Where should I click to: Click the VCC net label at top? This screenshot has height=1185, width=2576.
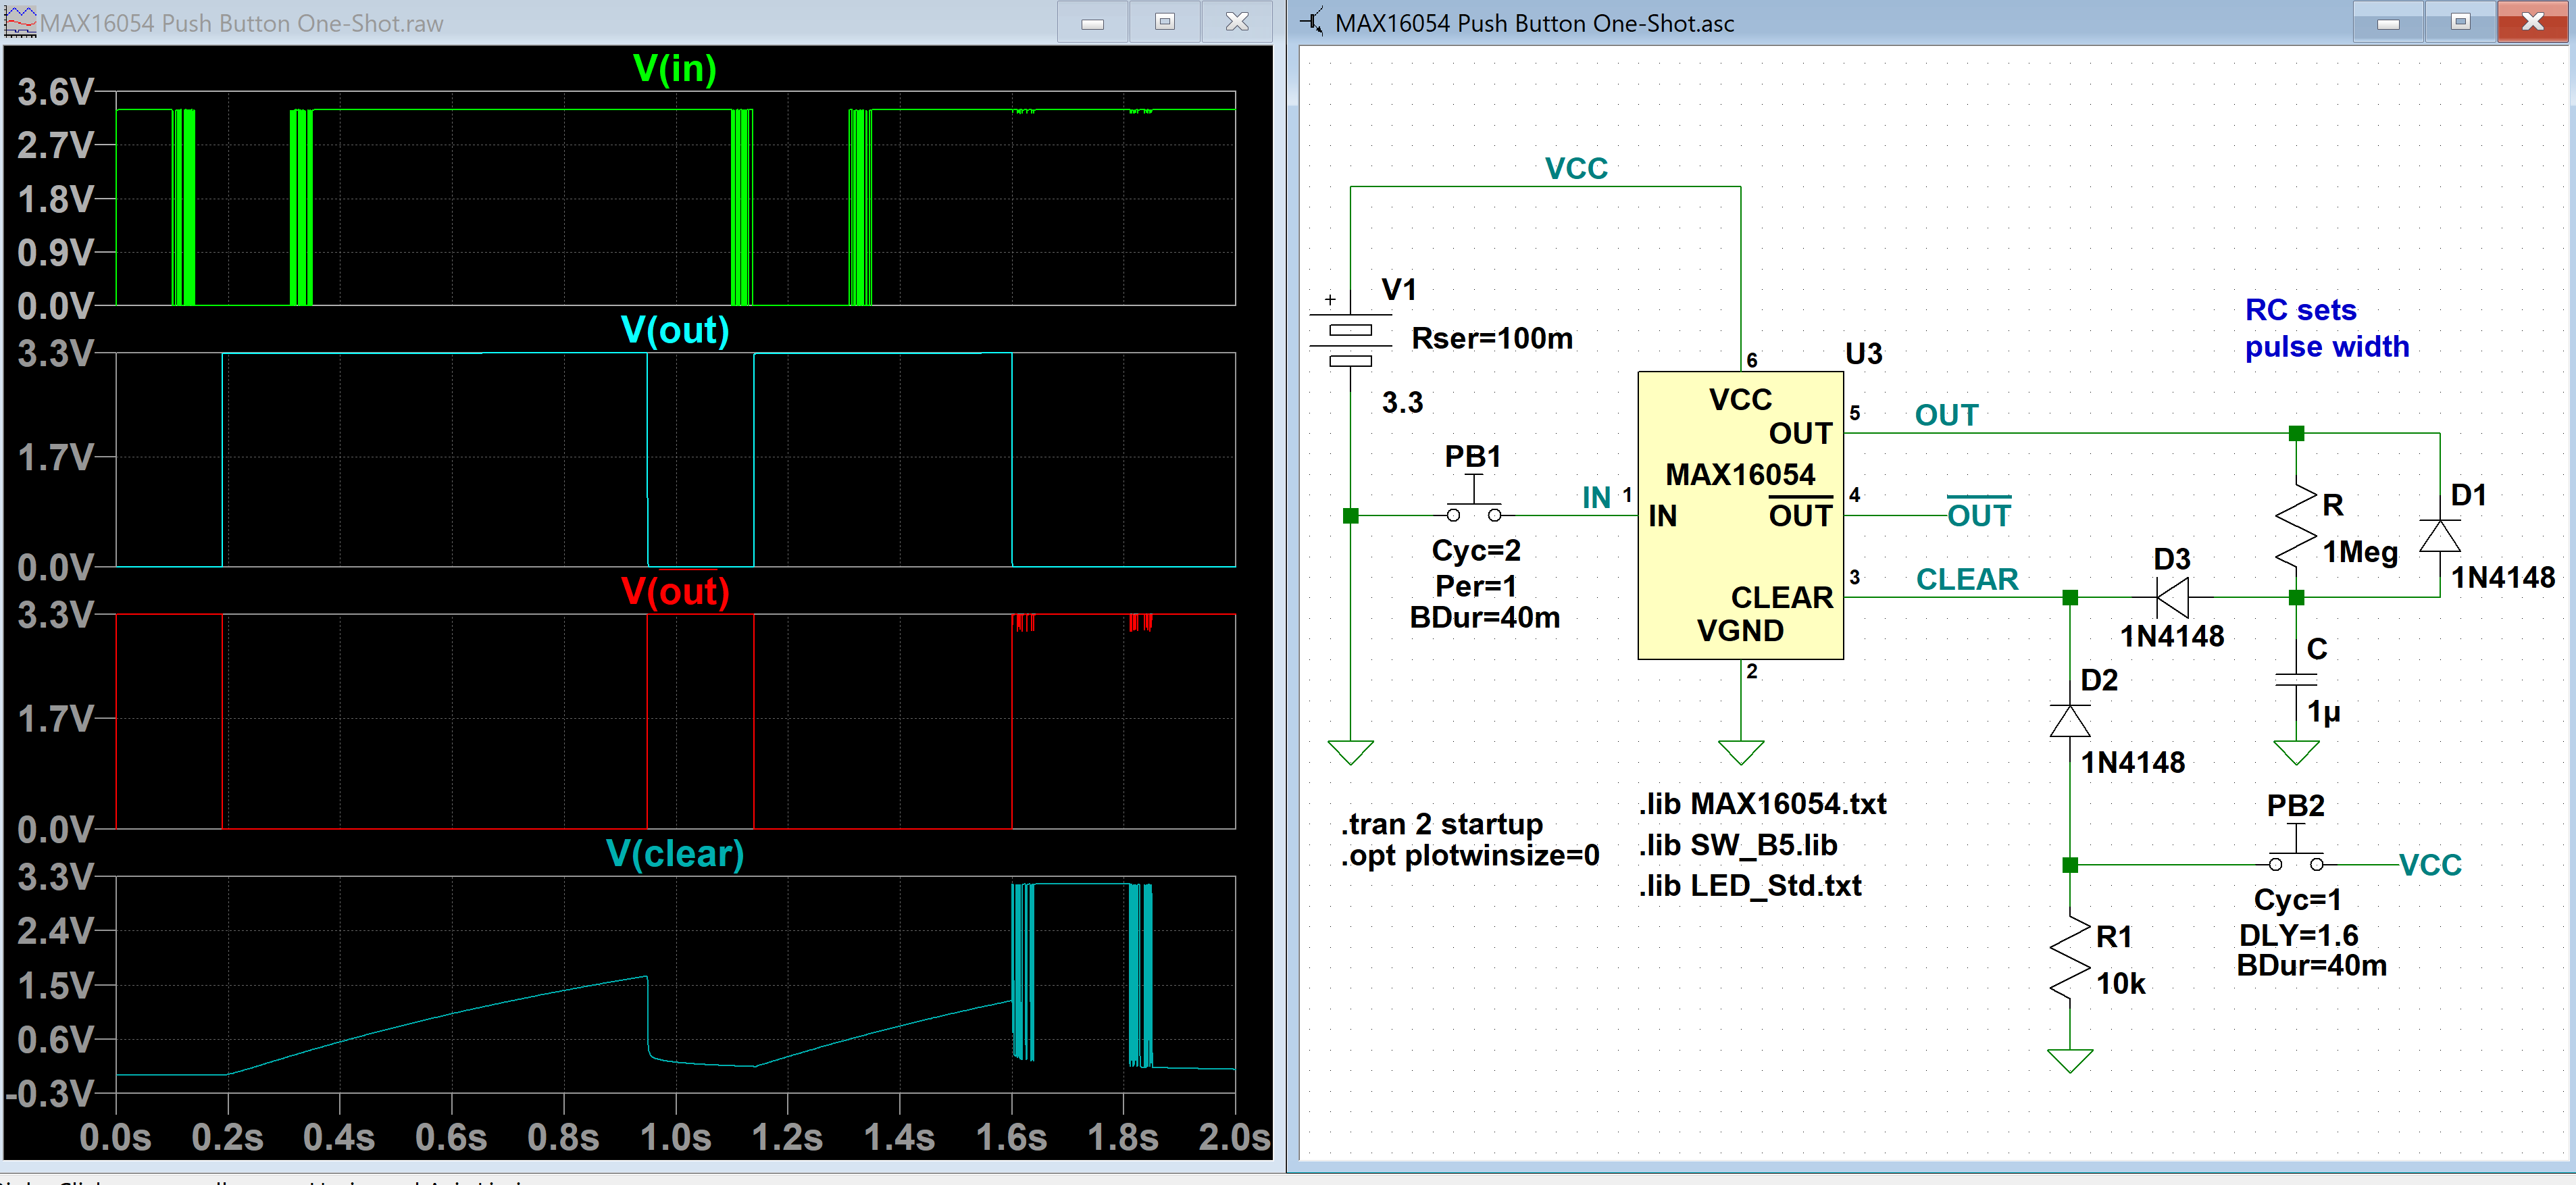(x=1576, y=168)
